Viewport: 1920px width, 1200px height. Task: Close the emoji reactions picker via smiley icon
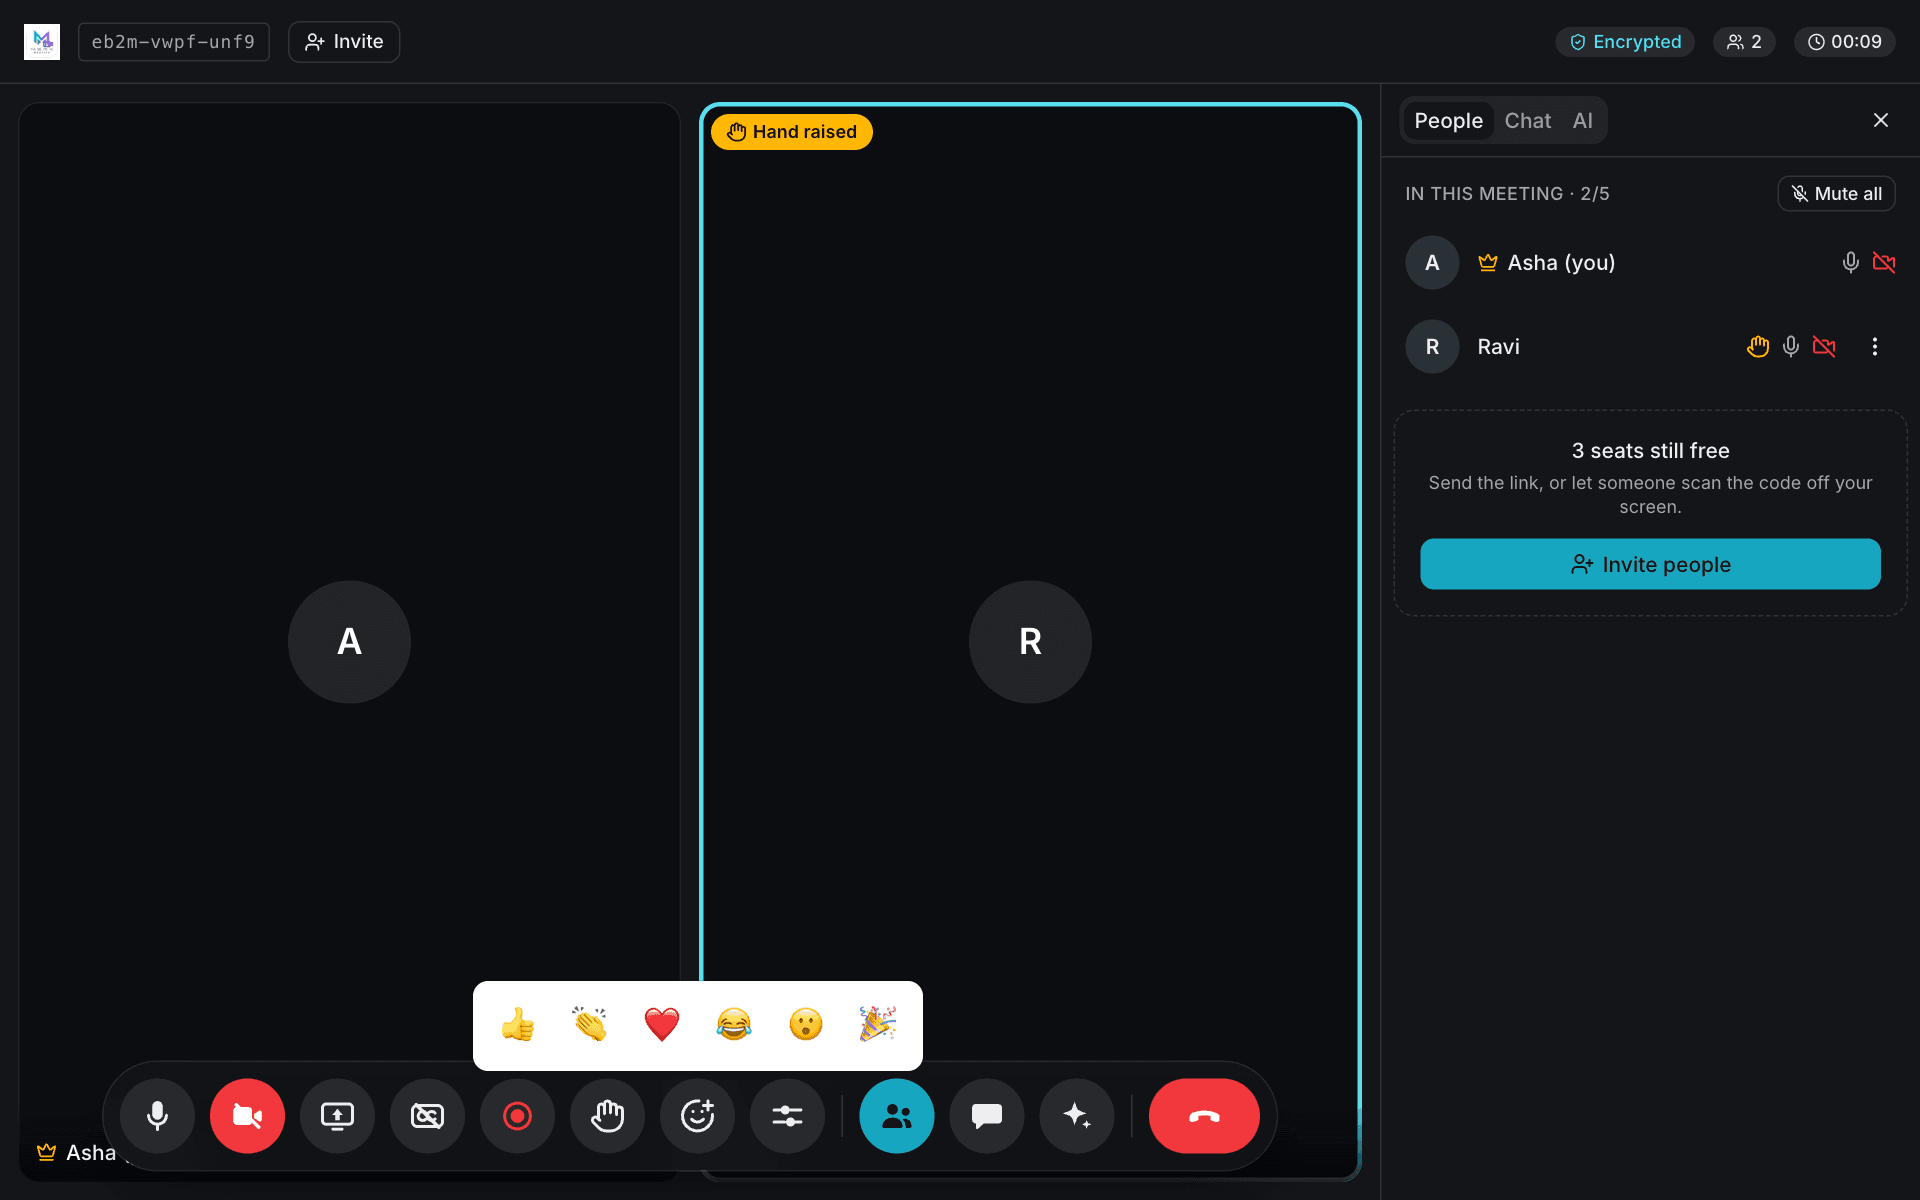tap(697, 1116)
